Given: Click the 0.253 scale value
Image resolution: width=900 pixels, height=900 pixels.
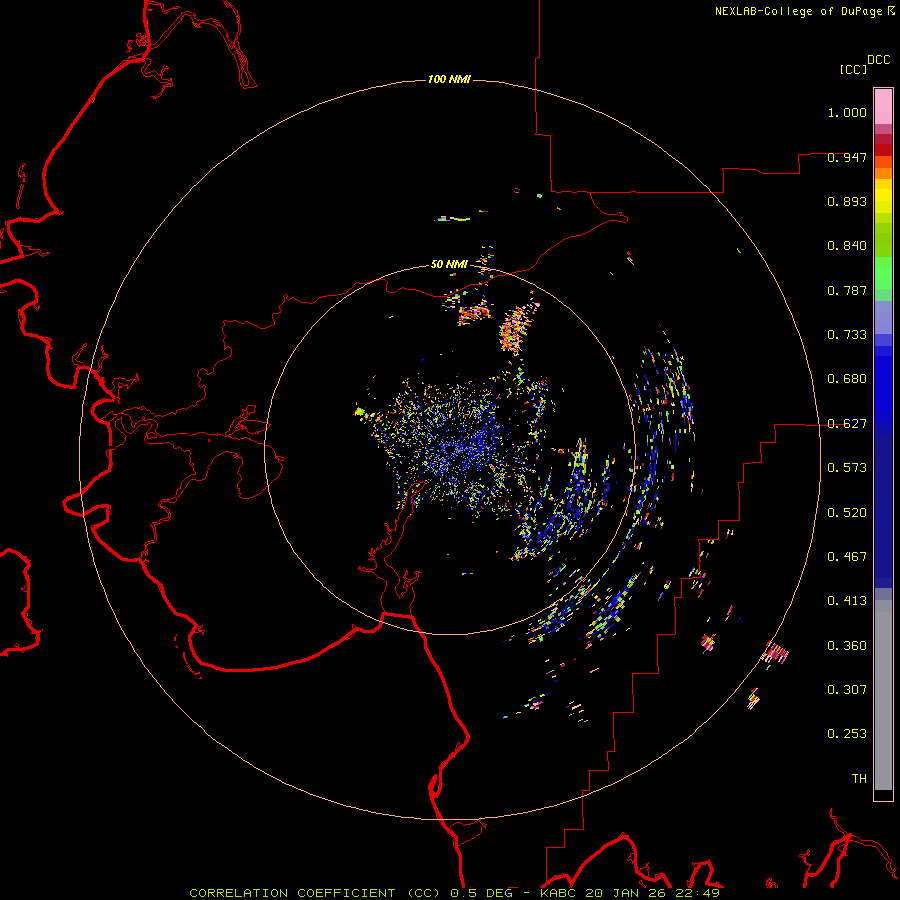Looking at the screenshot, I should [x=847, y=734].
